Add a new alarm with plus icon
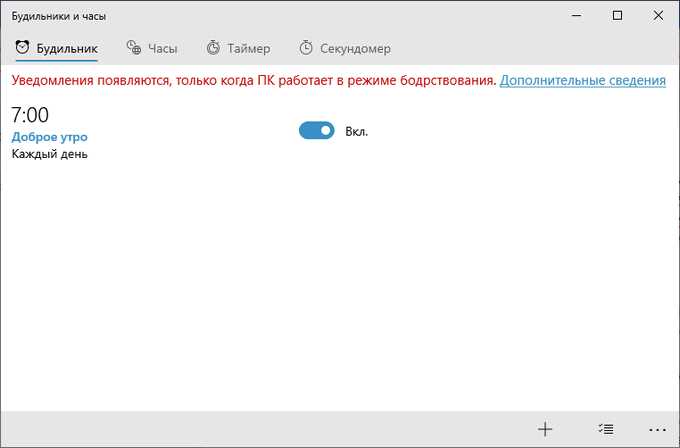 click(545, 429)
